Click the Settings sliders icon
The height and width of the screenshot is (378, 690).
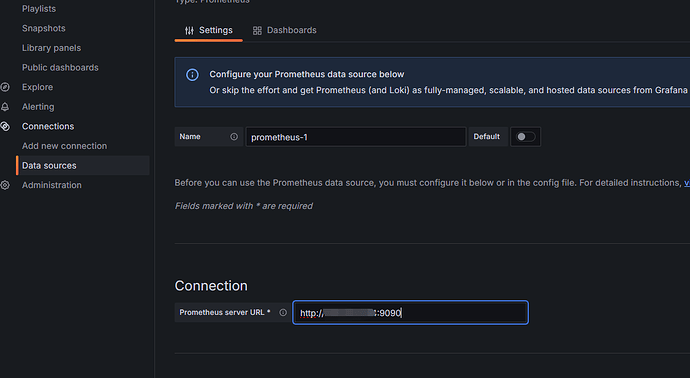[x=189, y=30]
